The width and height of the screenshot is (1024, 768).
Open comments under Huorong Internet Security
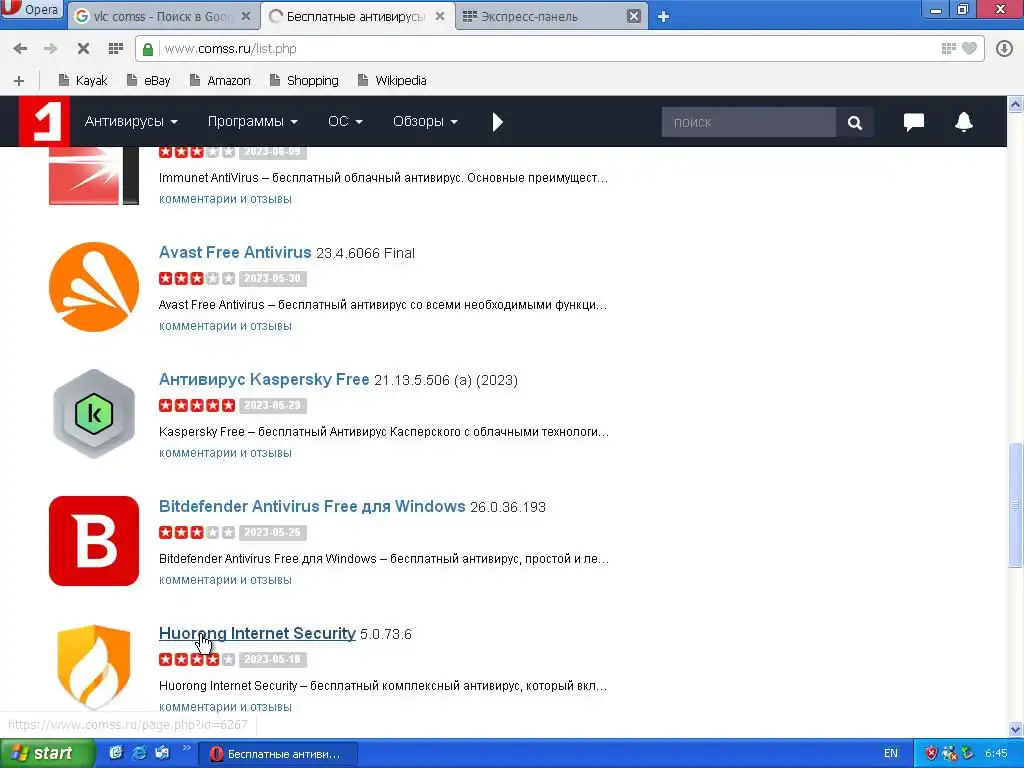pyautogui.click(x=225, y=707)
